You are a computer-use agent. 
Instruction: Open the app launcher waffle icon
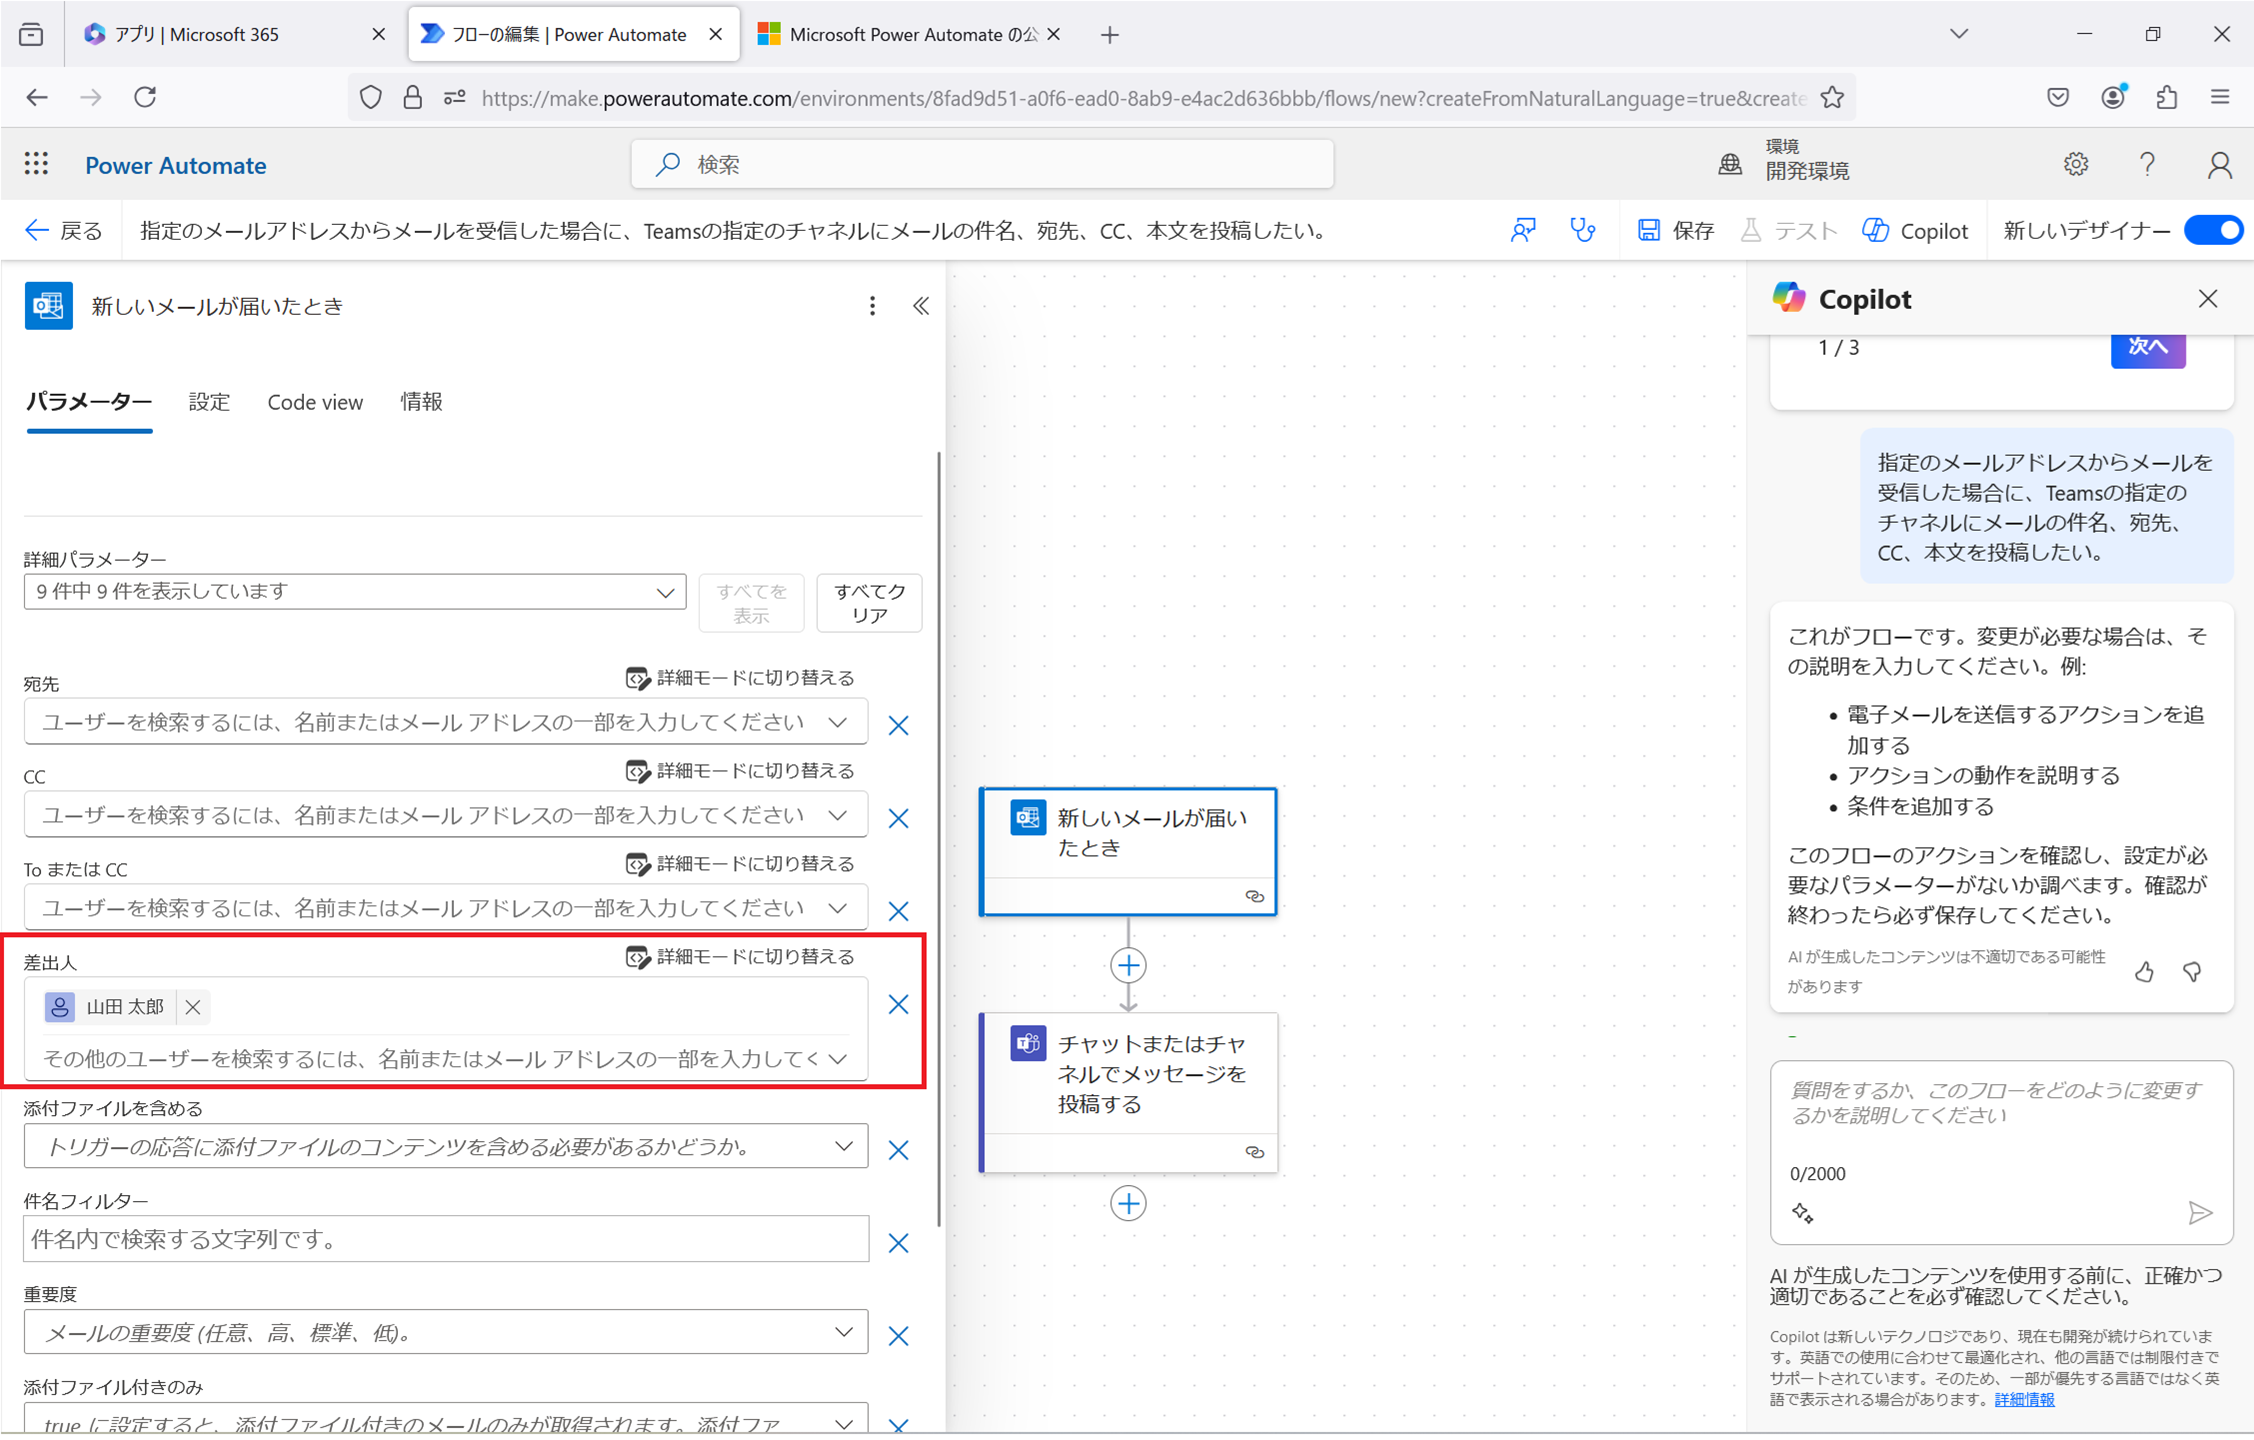click(x=36, y=164)
